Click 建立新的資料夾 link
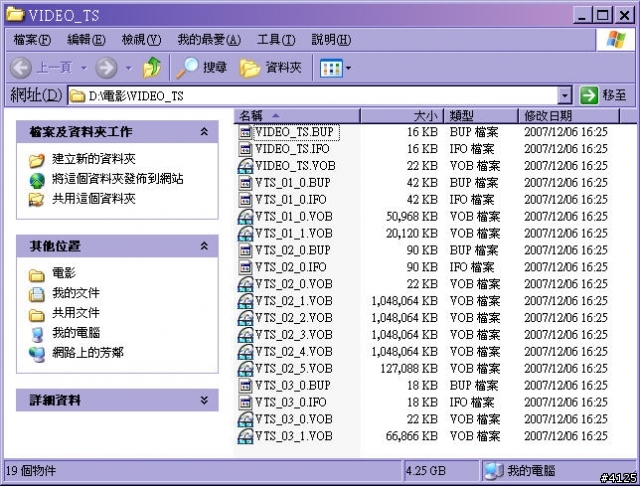The image size is (640, 486). click(x=93, y=159)
